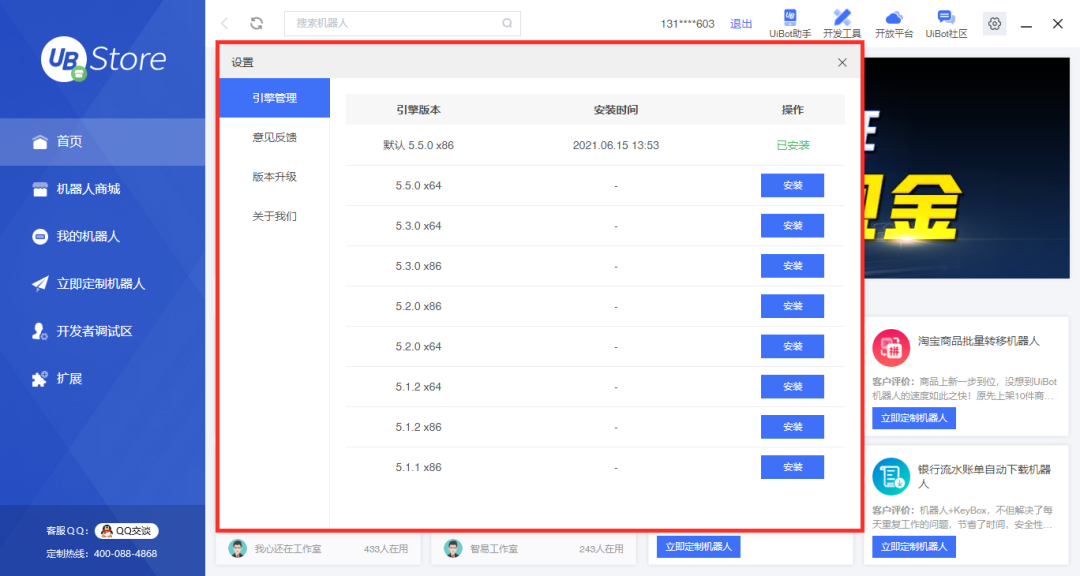The width and height of the screenshot is (1080, 576).
Task: Click the 退出 logout link
Action: (x=741, y=24)
